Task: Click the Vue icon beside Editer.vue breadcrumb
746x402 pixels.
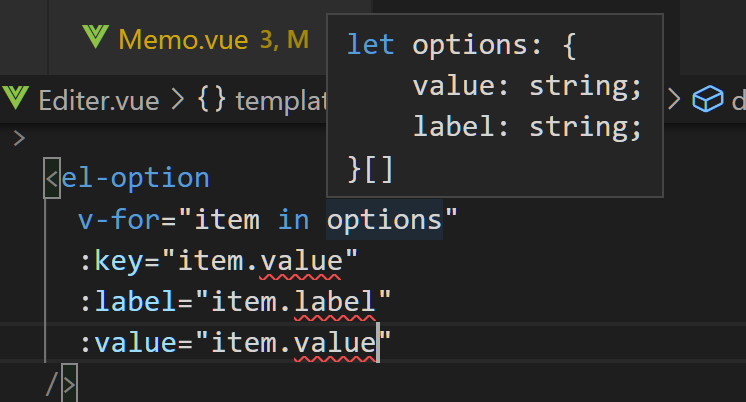Action: click(x=17, y=99)
